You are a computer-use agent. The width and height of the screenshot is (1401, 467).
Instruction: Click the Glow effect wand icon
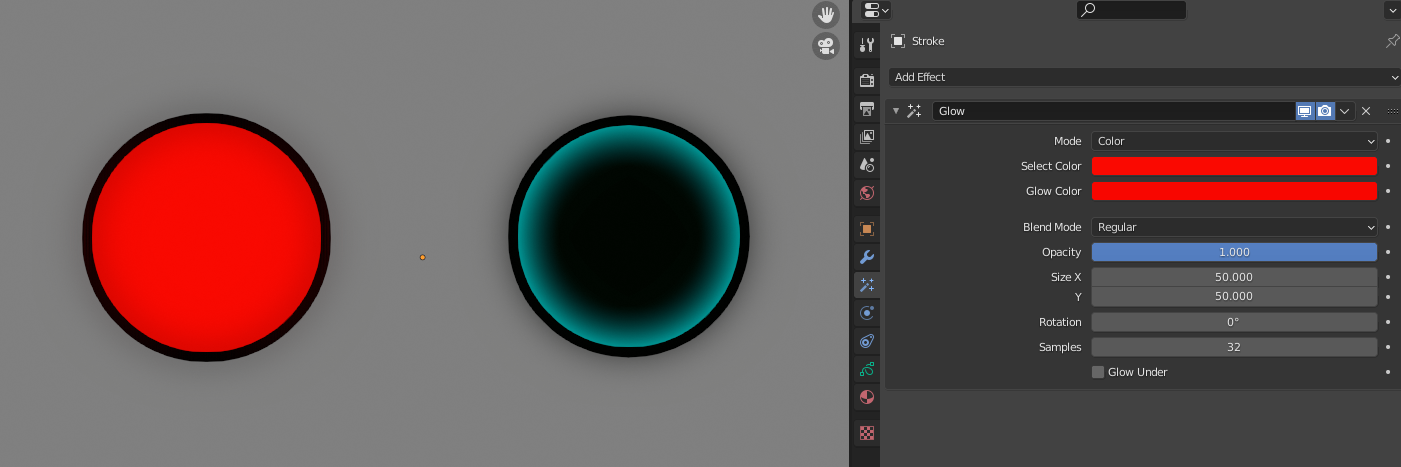click(x=914, y=111)
